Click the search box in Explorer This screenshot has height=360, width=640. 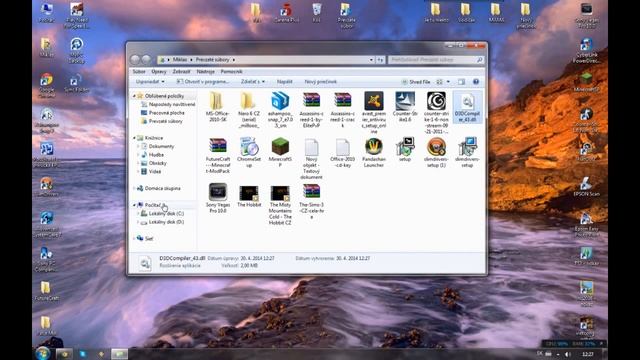tap(435, 60)
